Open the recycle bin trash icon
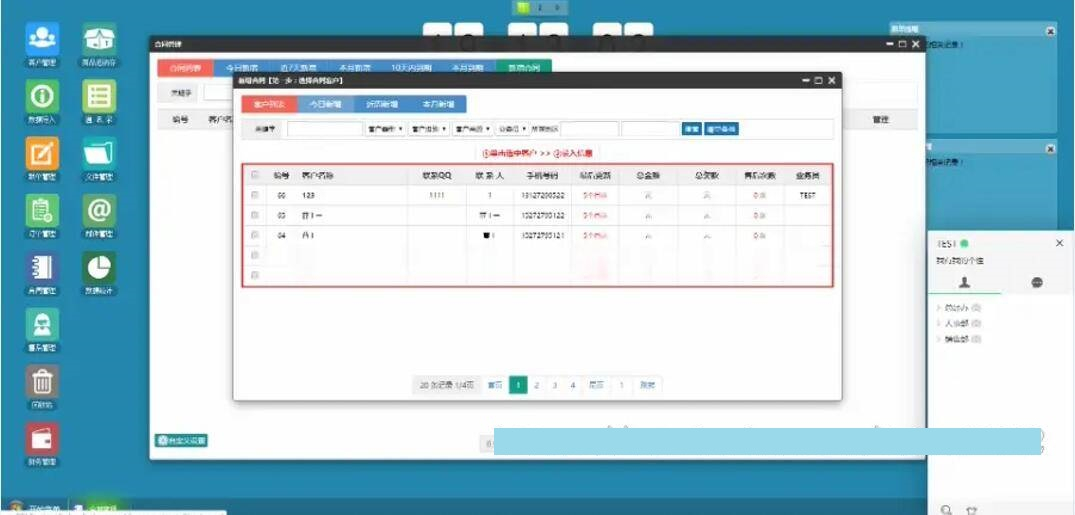This screenshot has height=515, width=1075. (x=42, y=381)
